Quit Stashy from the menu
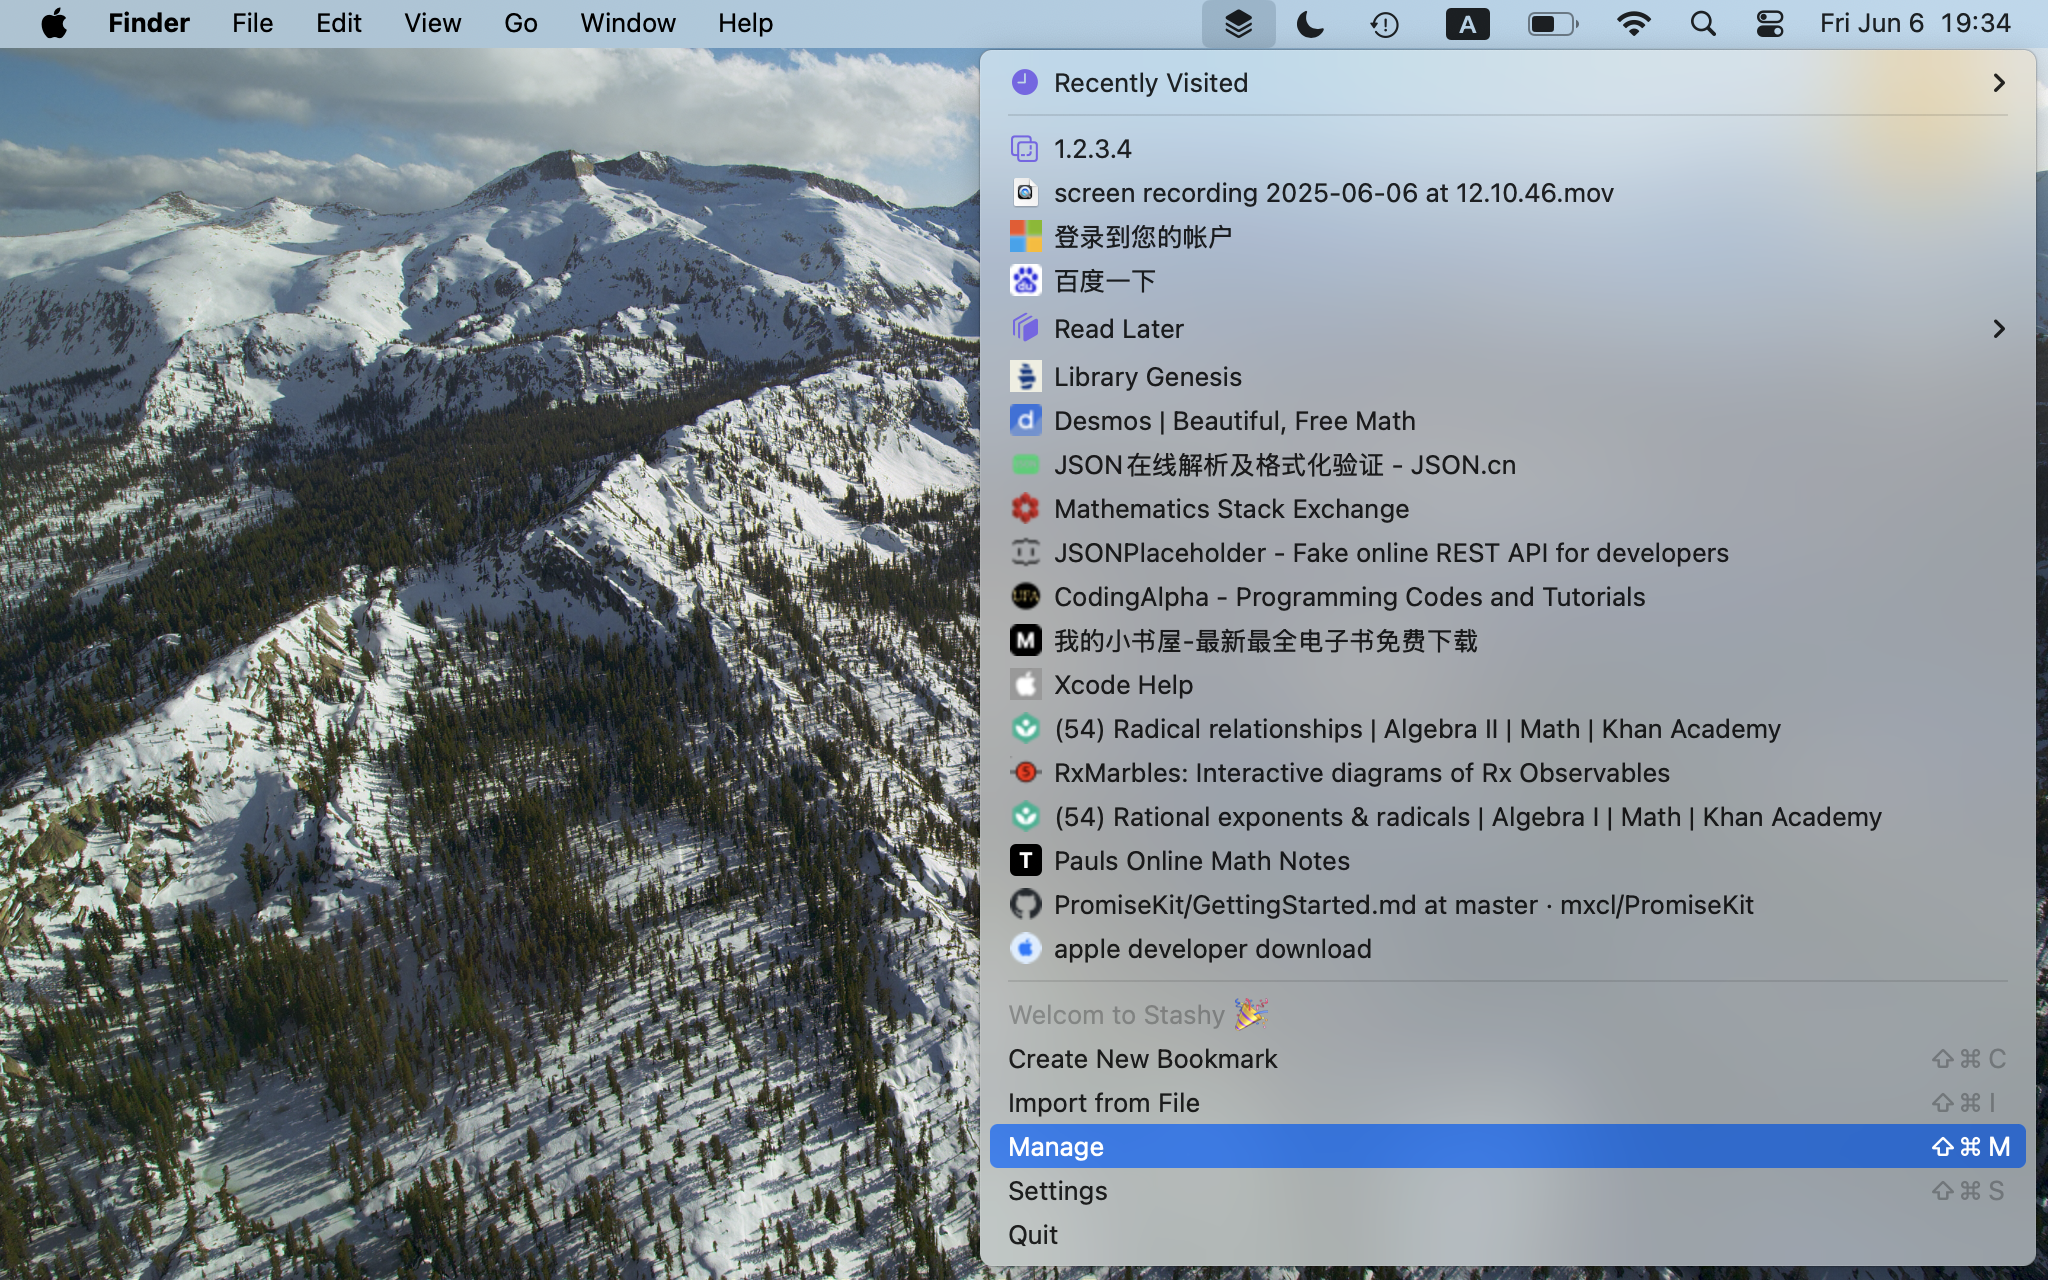The height and width of the screenshot is (1280, 2048). (1507, 1234)
